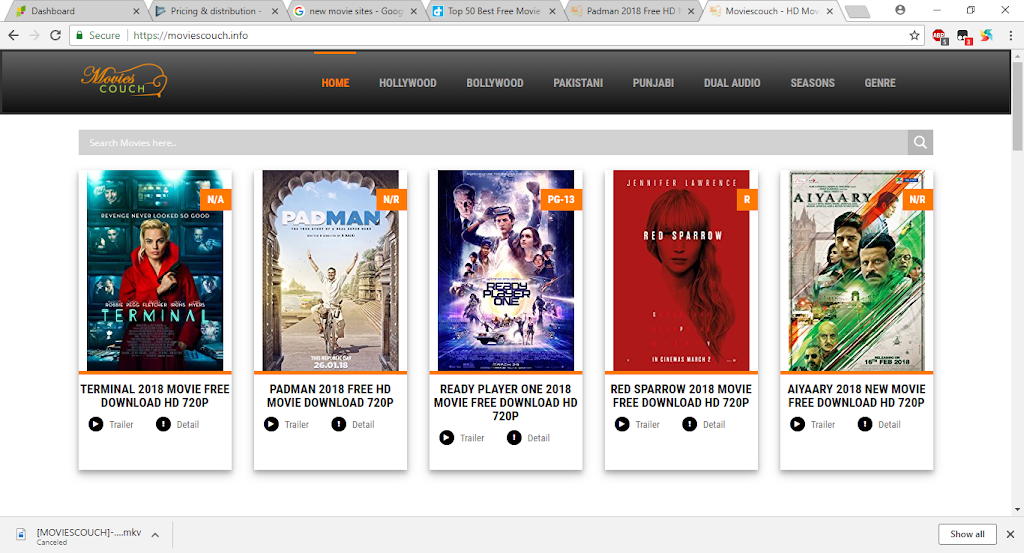Switch to new movie sites Google tab
1024x553 pixels.
pos(355,11)
